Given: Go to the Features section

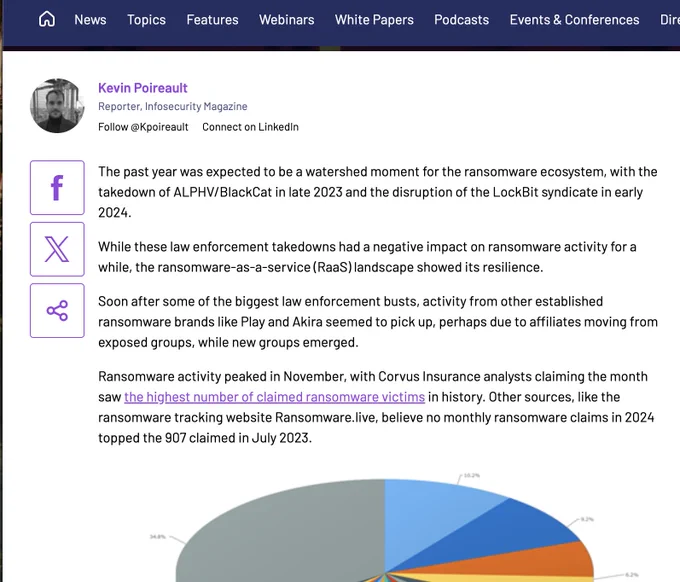Looking at the screenshot, I should [212, 19].
